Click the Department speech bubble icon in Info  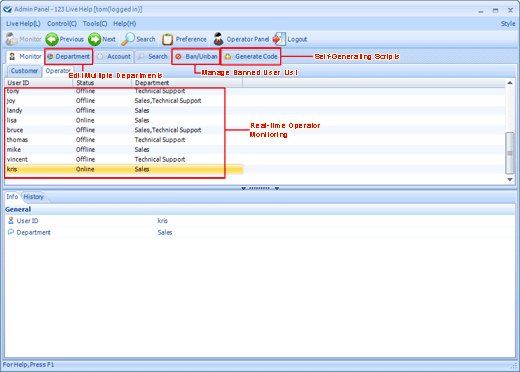click(11, 232)
